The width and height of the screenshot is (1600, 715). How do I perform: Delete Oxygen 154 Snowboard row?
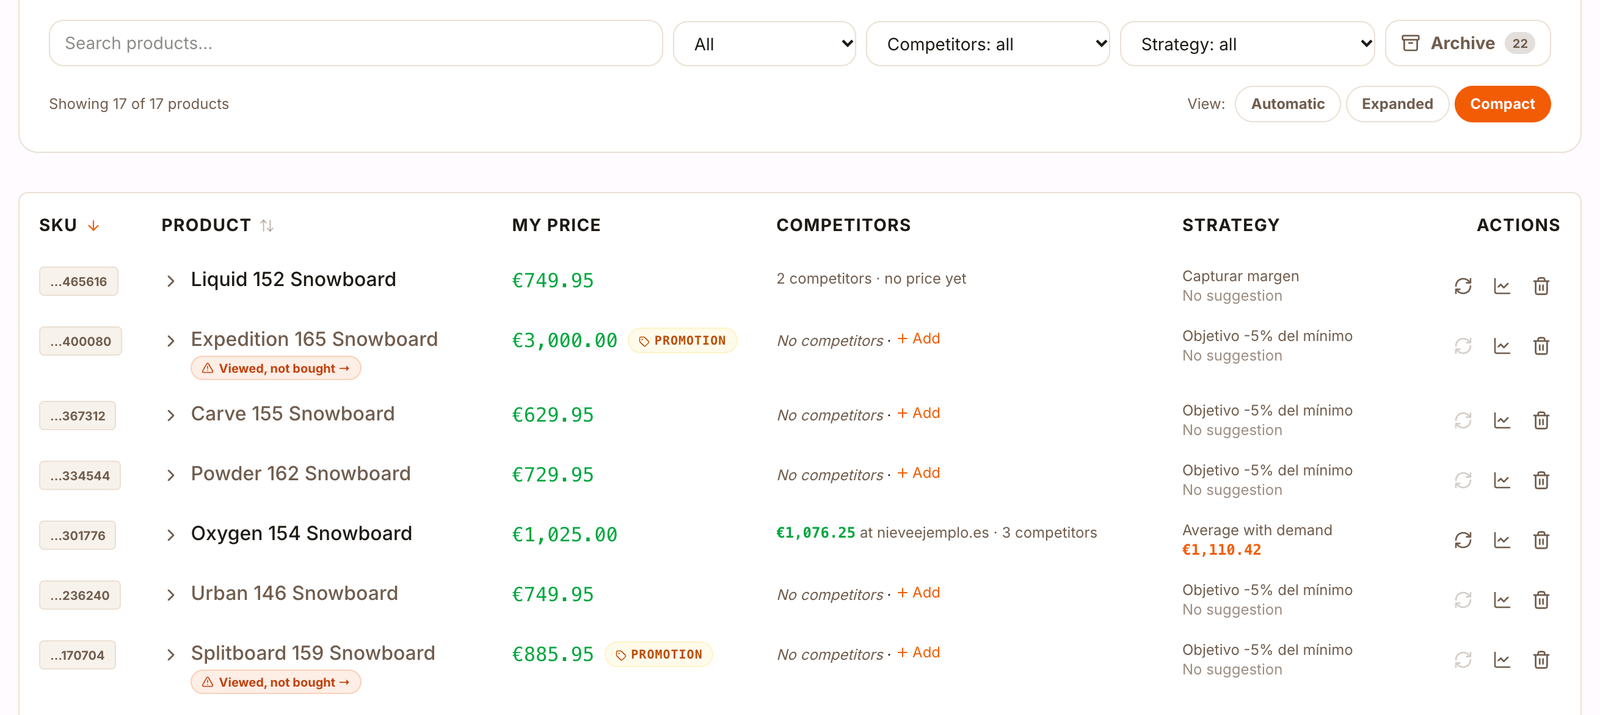[x=1541, y=540]
